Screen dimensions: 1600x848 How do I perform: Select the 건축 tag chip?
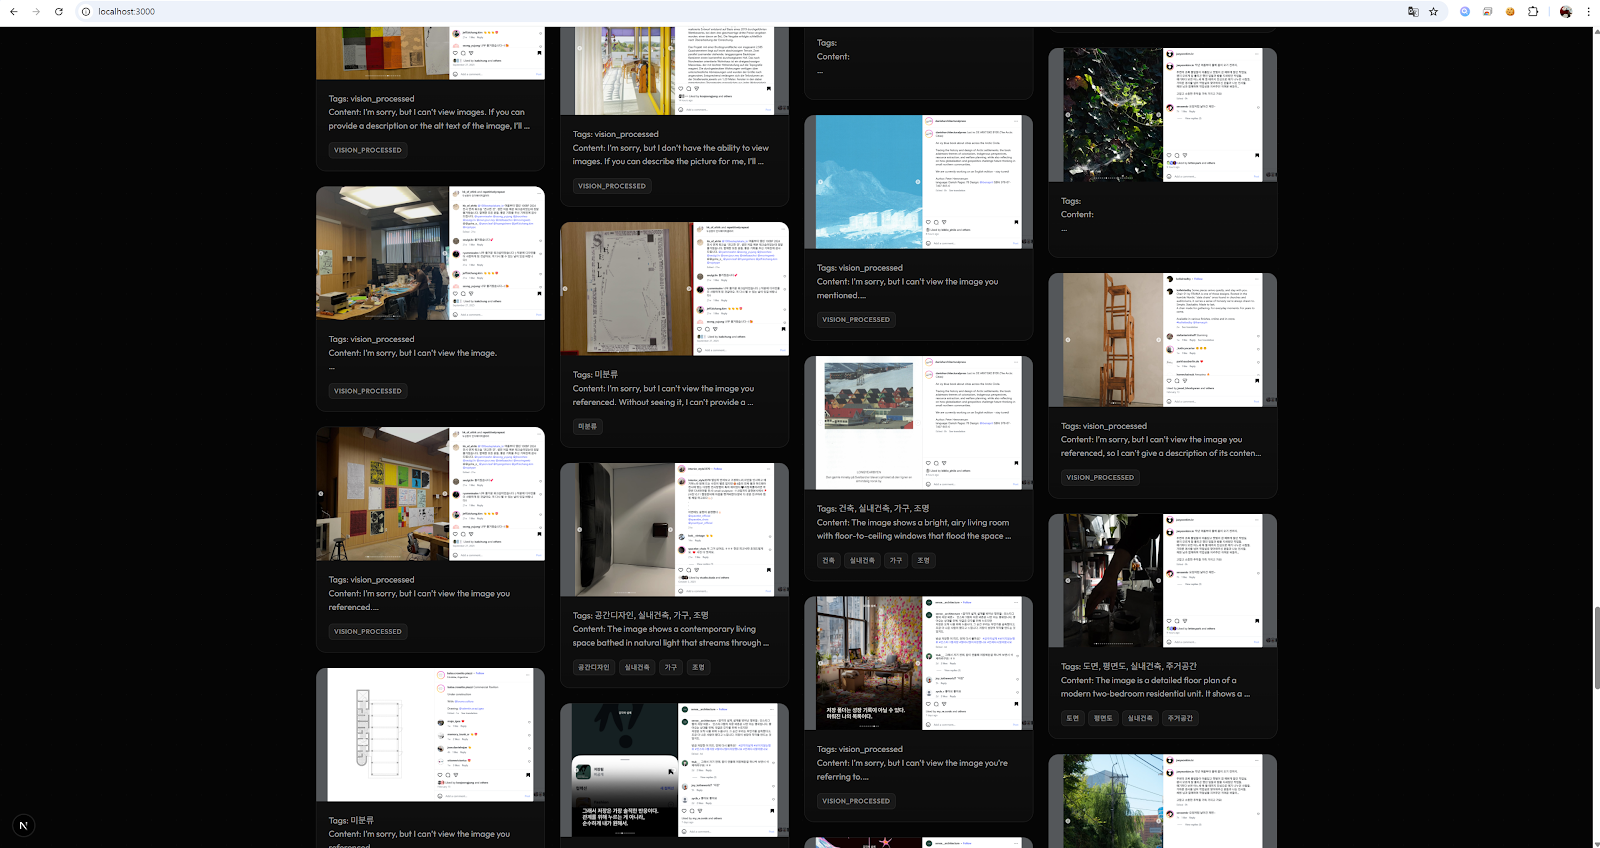point(828,561)
